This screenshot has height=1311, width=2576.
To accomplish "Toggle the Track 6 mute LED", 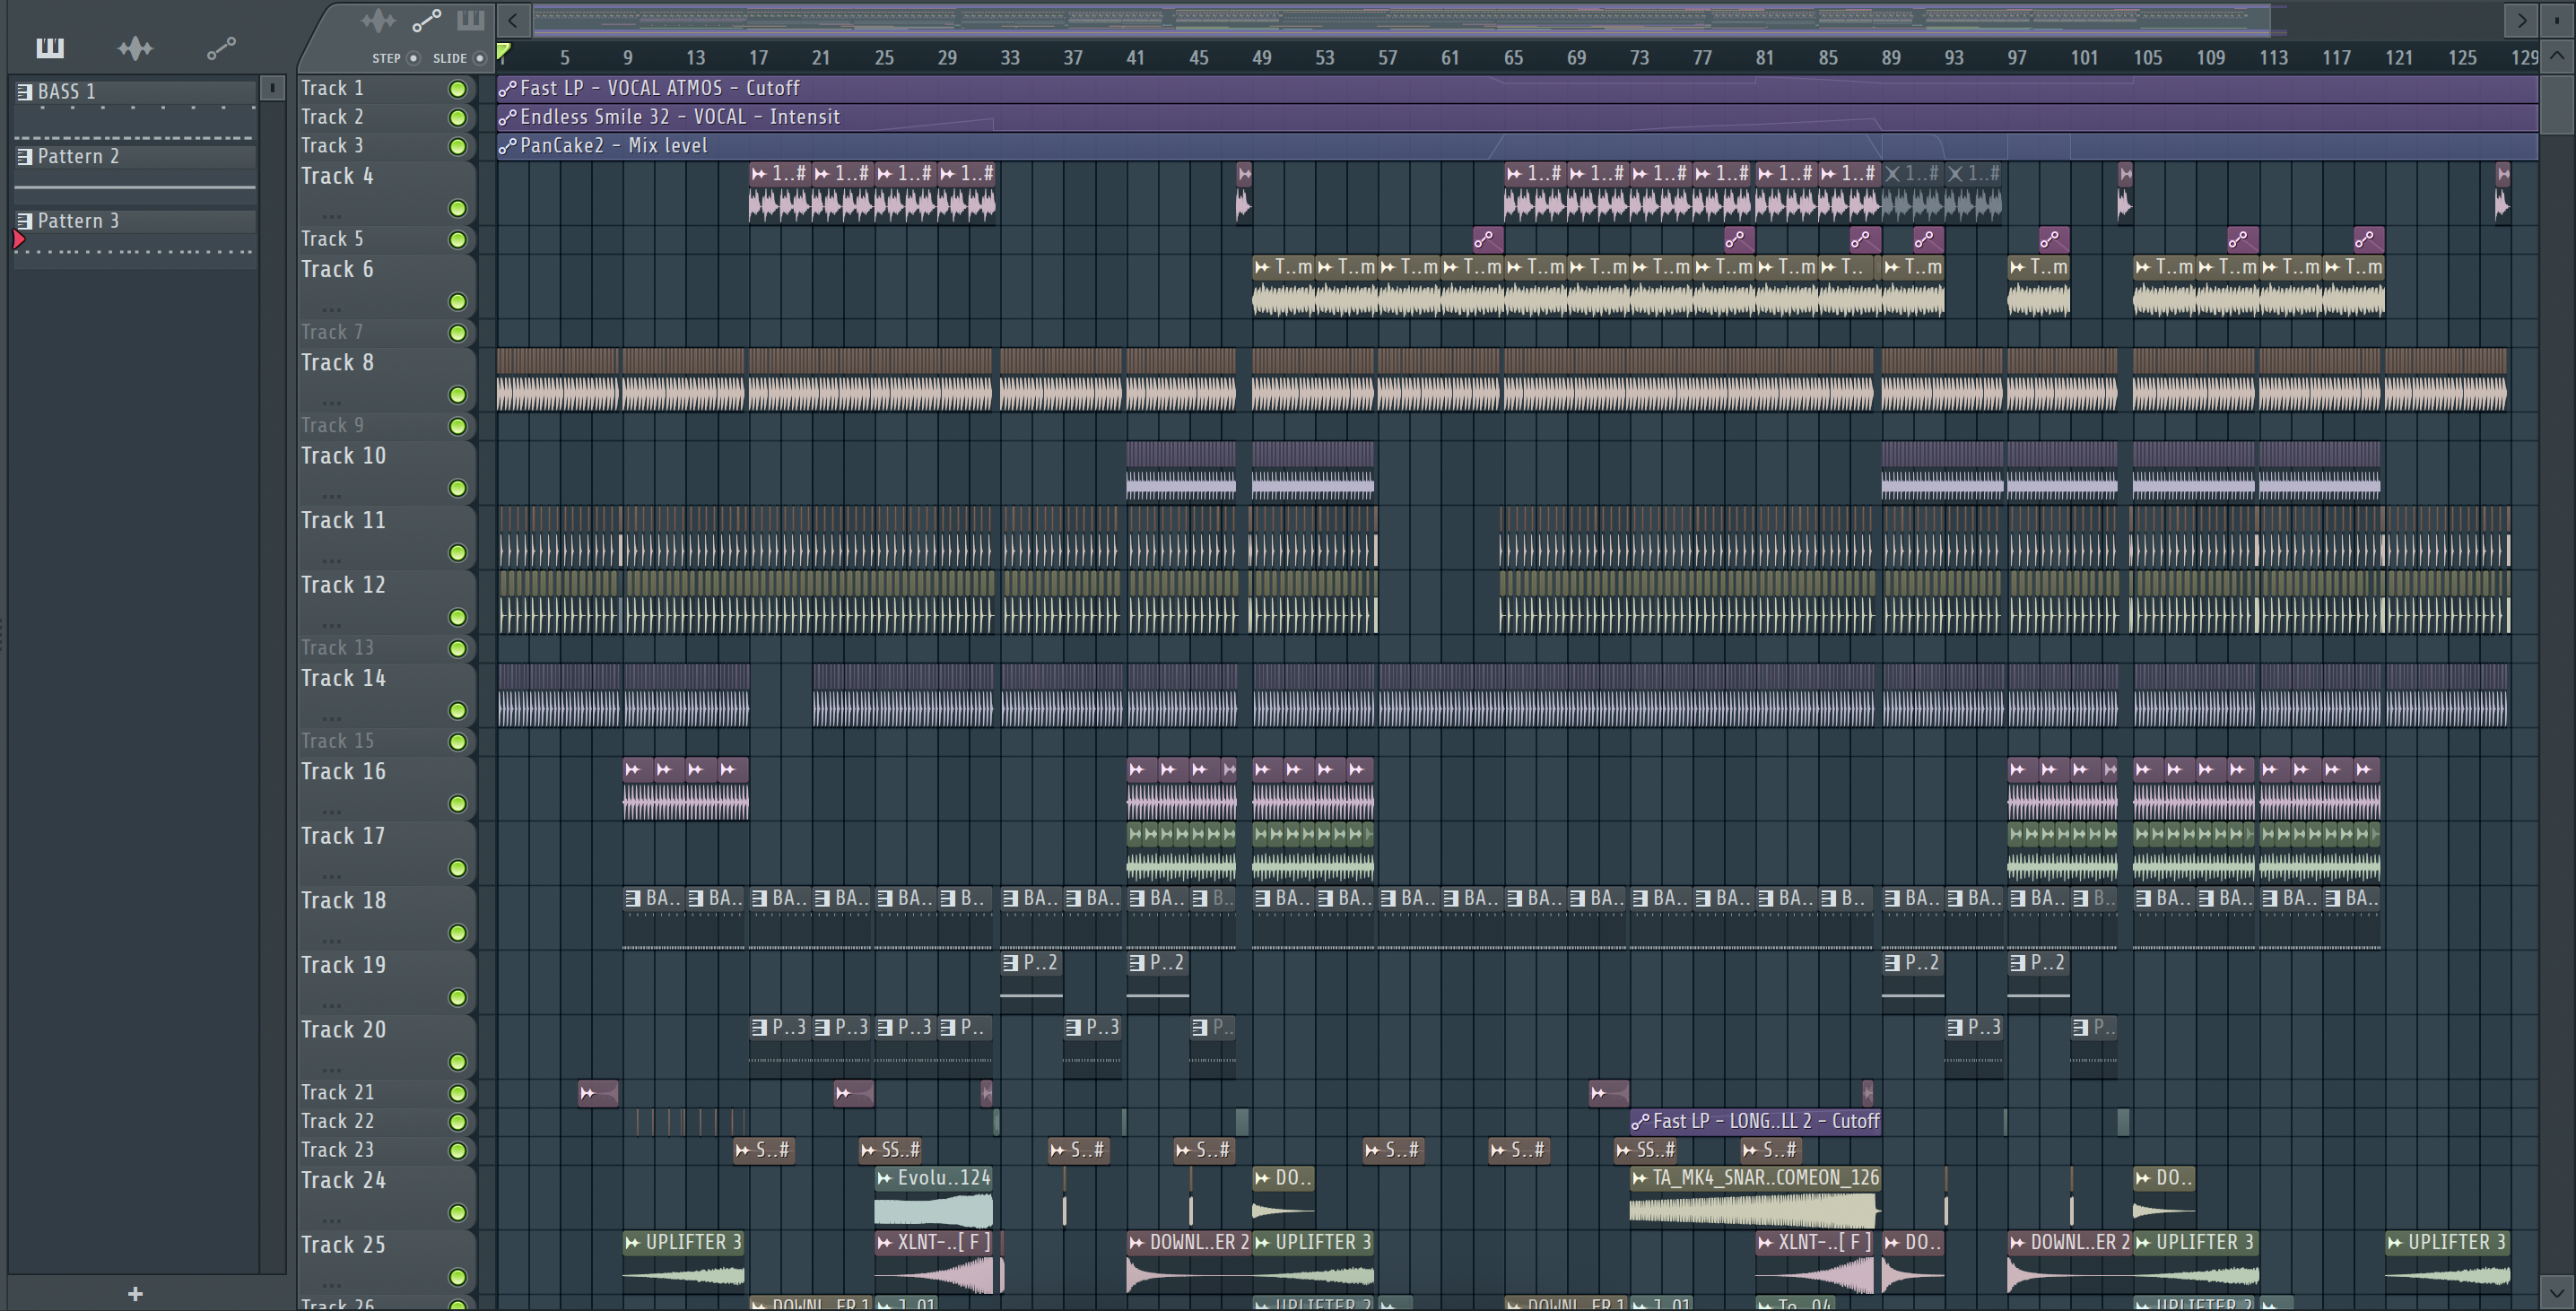I will tap(457, 301).
